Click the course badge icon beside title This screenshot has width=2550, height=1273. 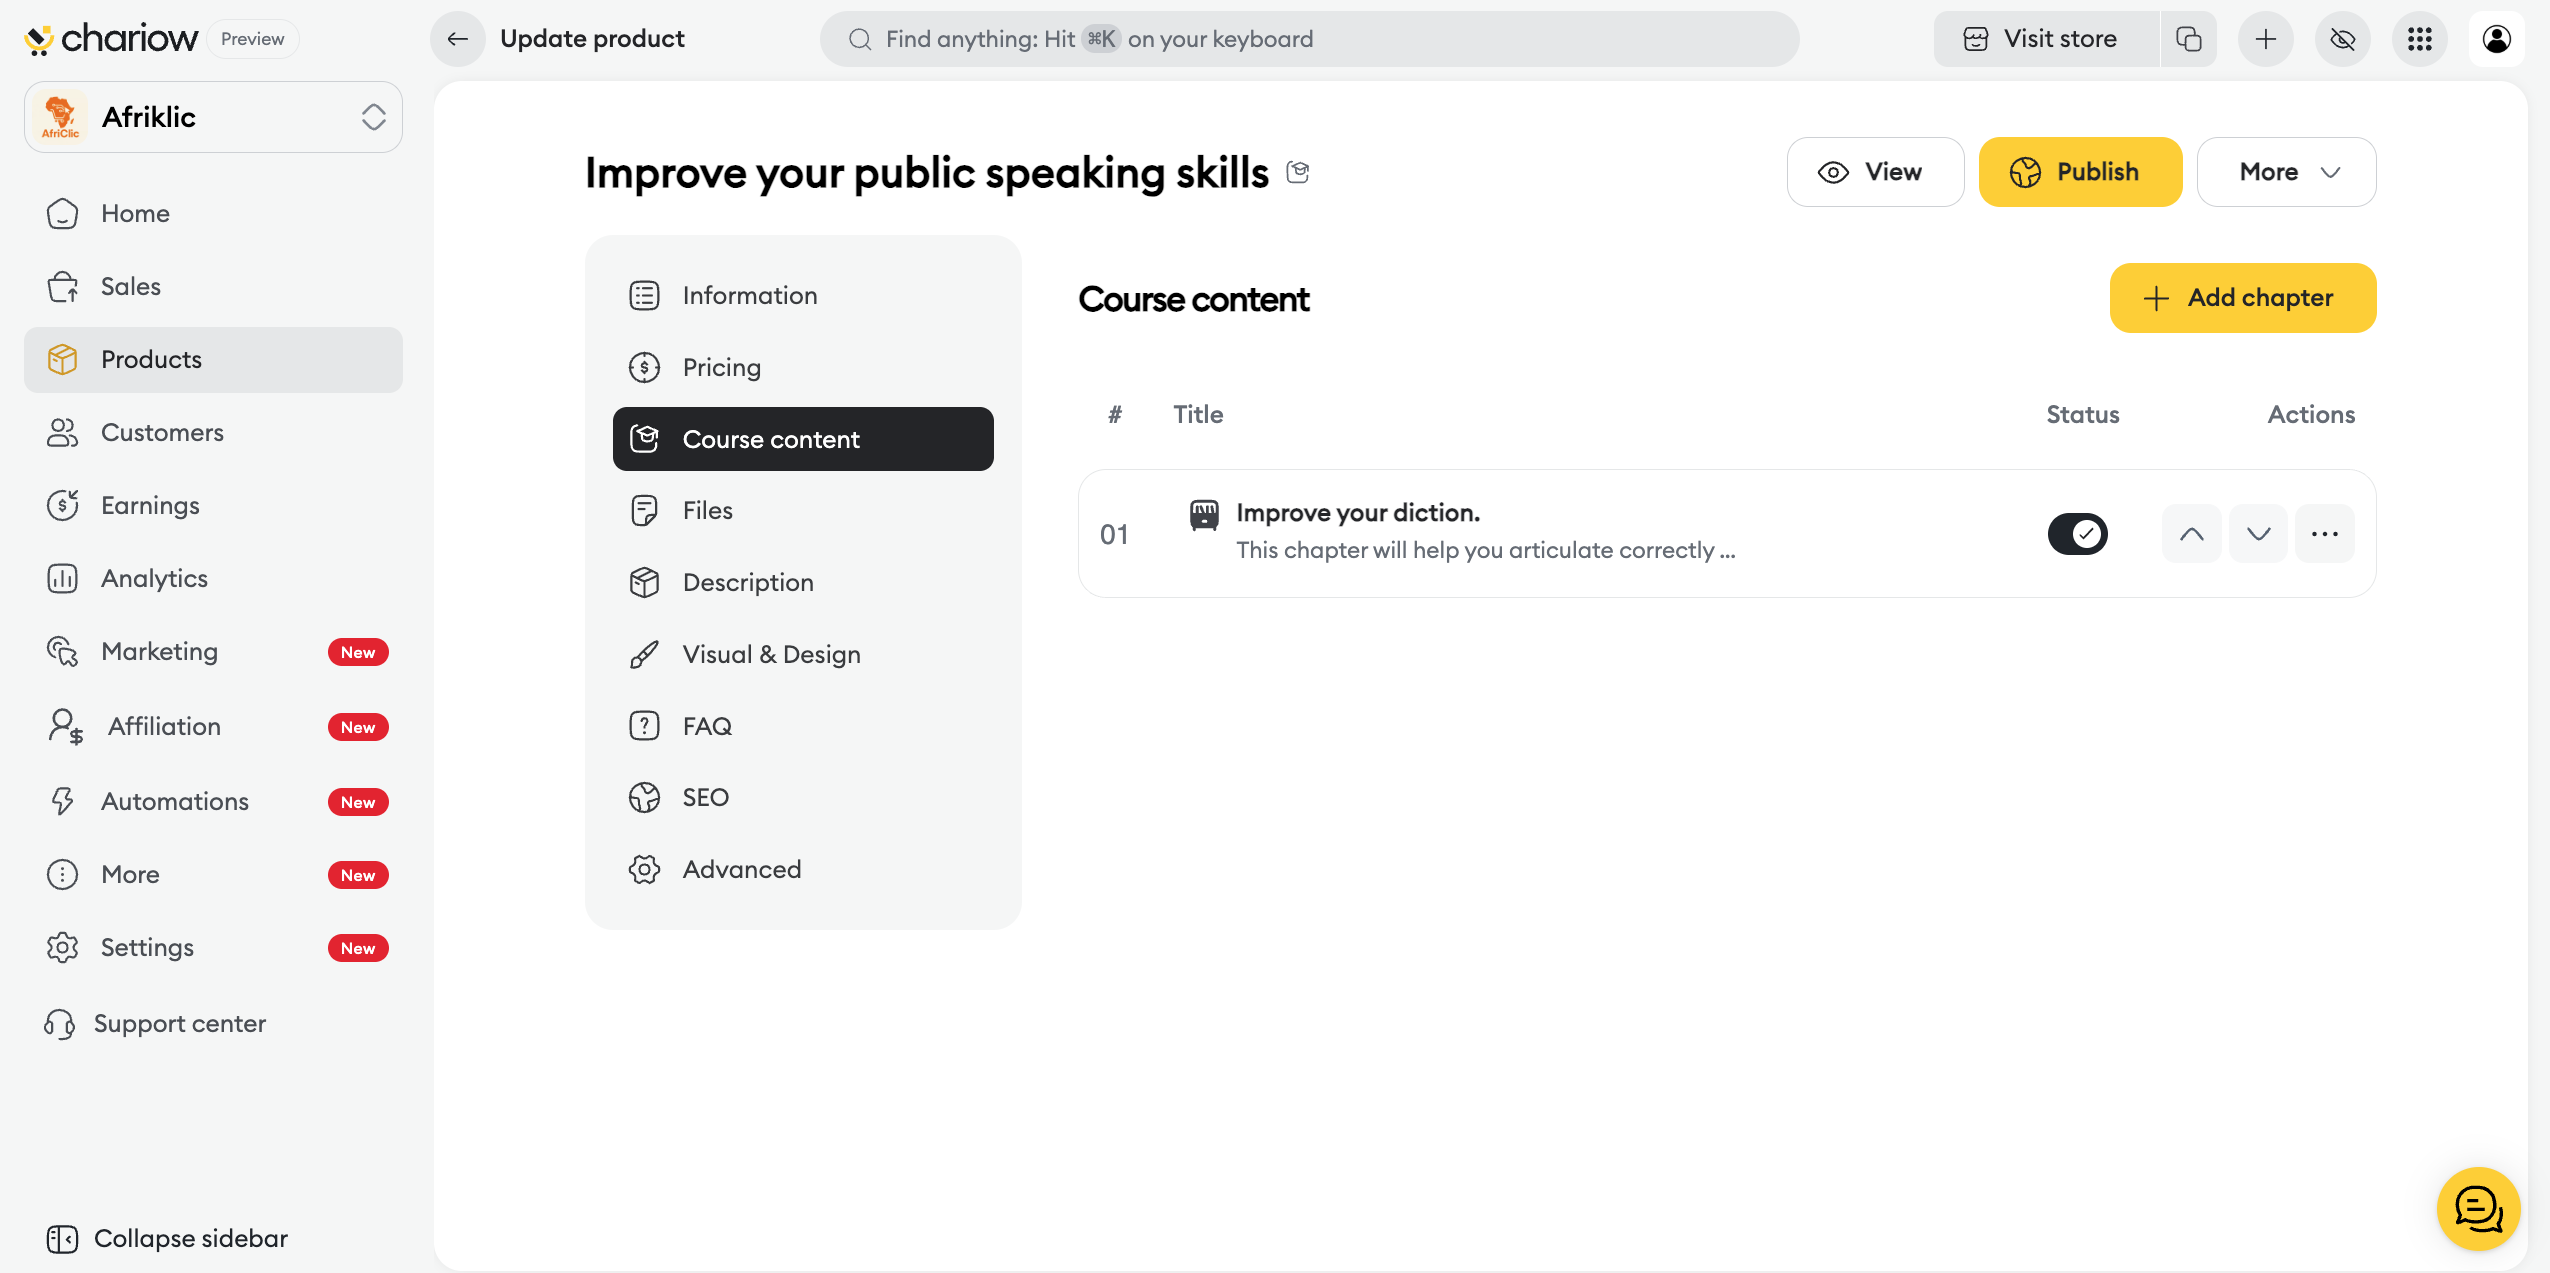click(x=1298, y=172)
